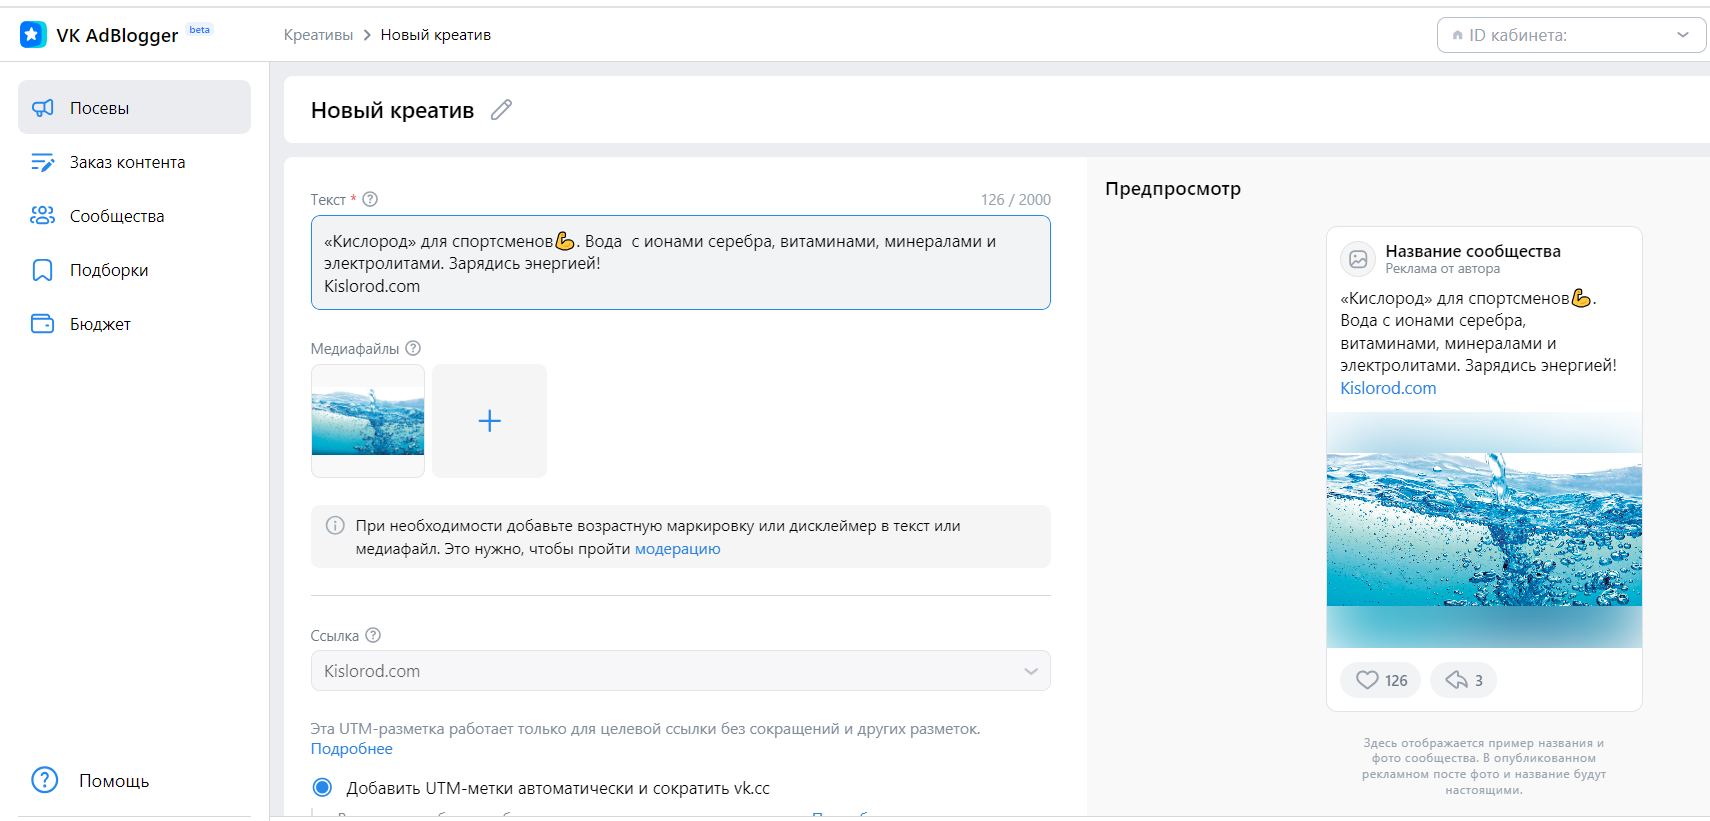This screenshot has width=1710, height=821.
Task: Click the home icon in ID кабинета field
Action: pos(1458,35)
